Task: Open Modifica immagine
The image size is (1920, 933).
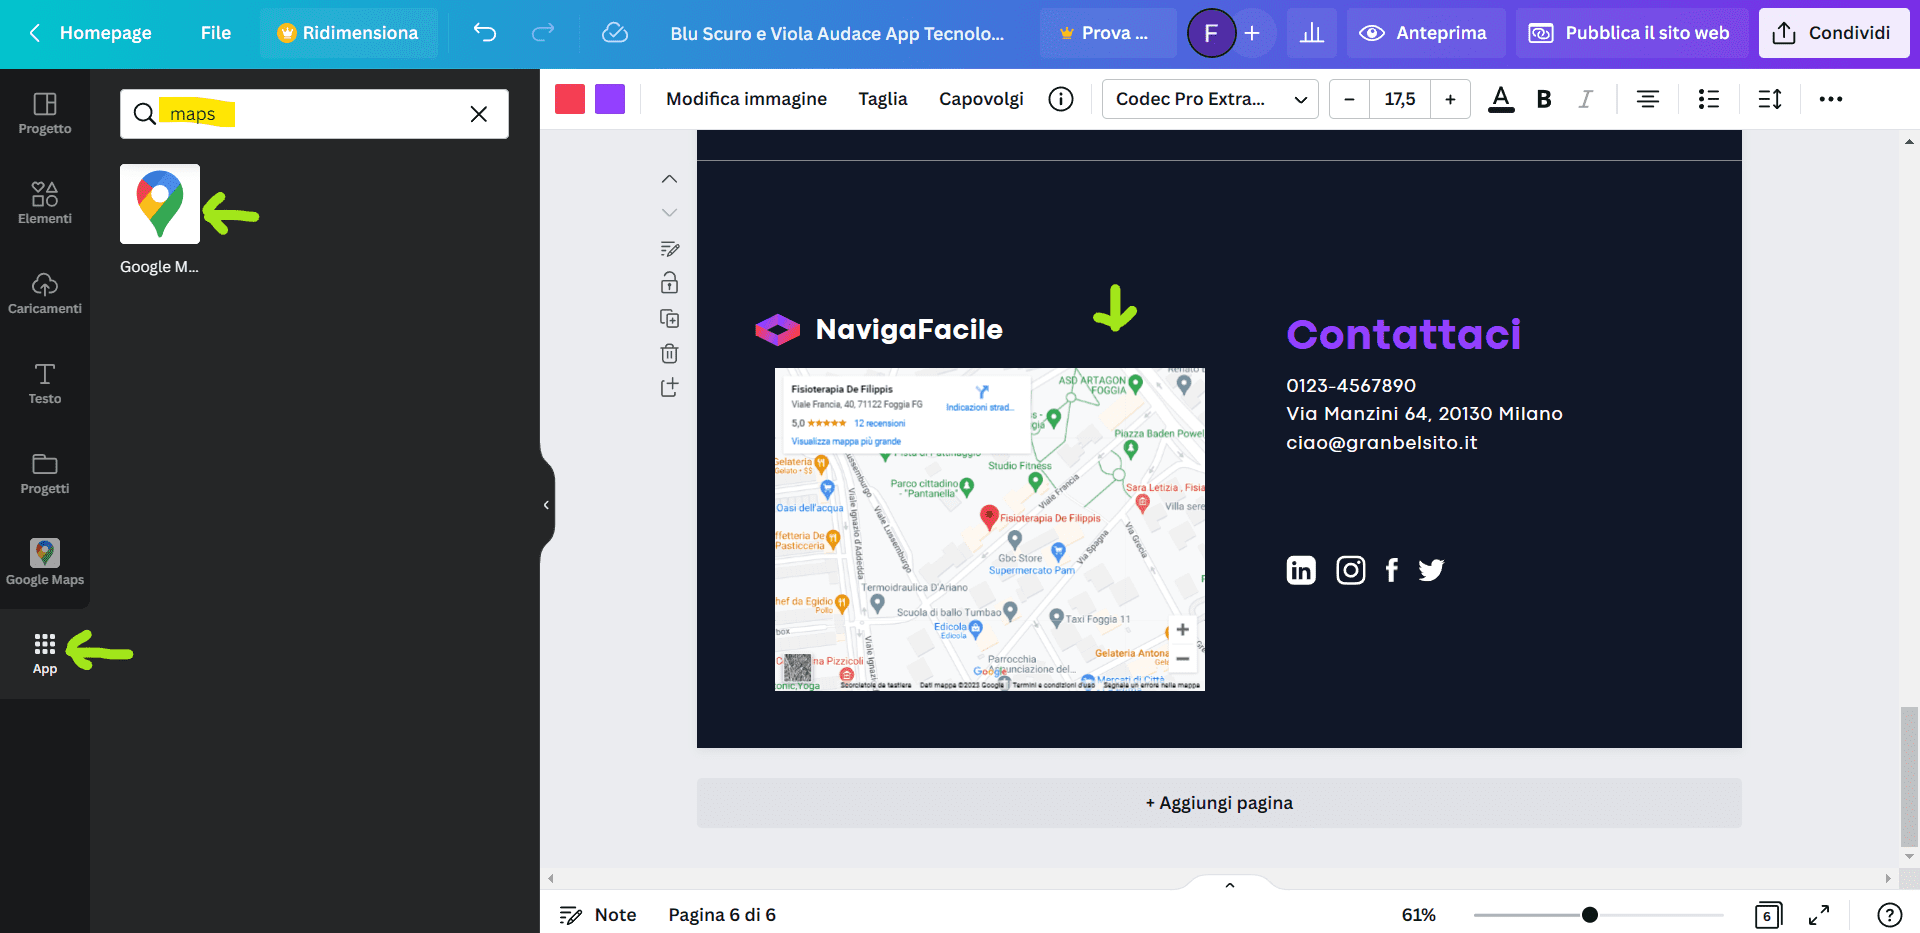Action: click(747, 99)
